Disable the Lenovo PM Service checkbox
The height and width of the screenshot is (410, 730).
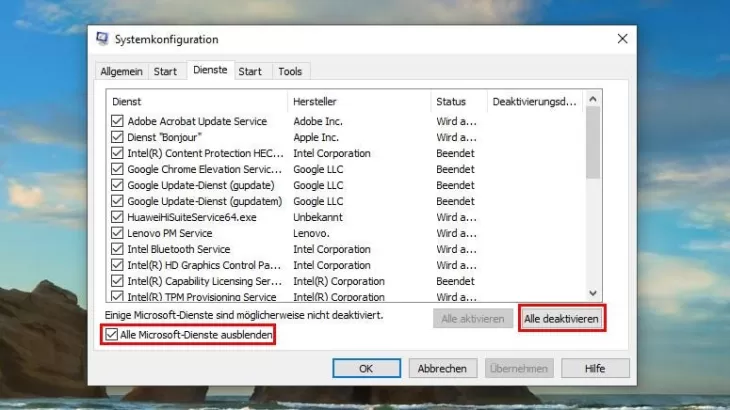tap(118, 234)
